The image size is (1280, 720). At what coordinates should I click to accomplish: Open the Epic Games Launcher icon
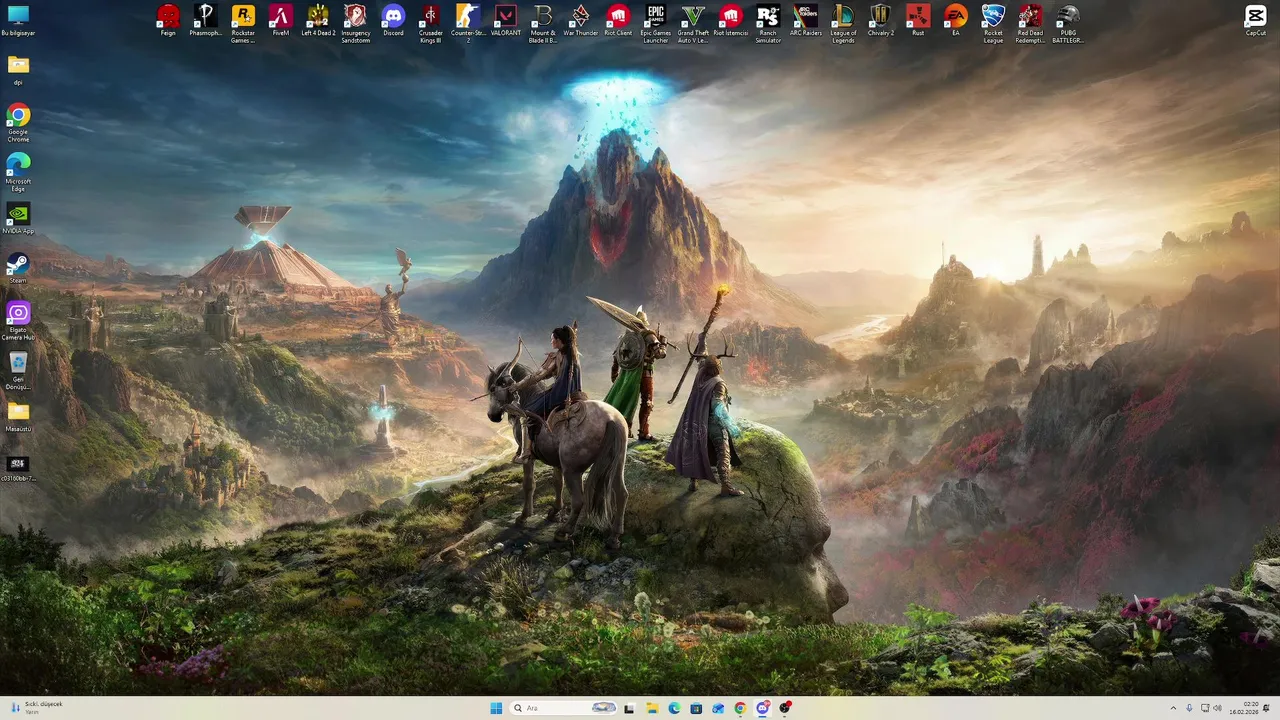tap(656, 23)
